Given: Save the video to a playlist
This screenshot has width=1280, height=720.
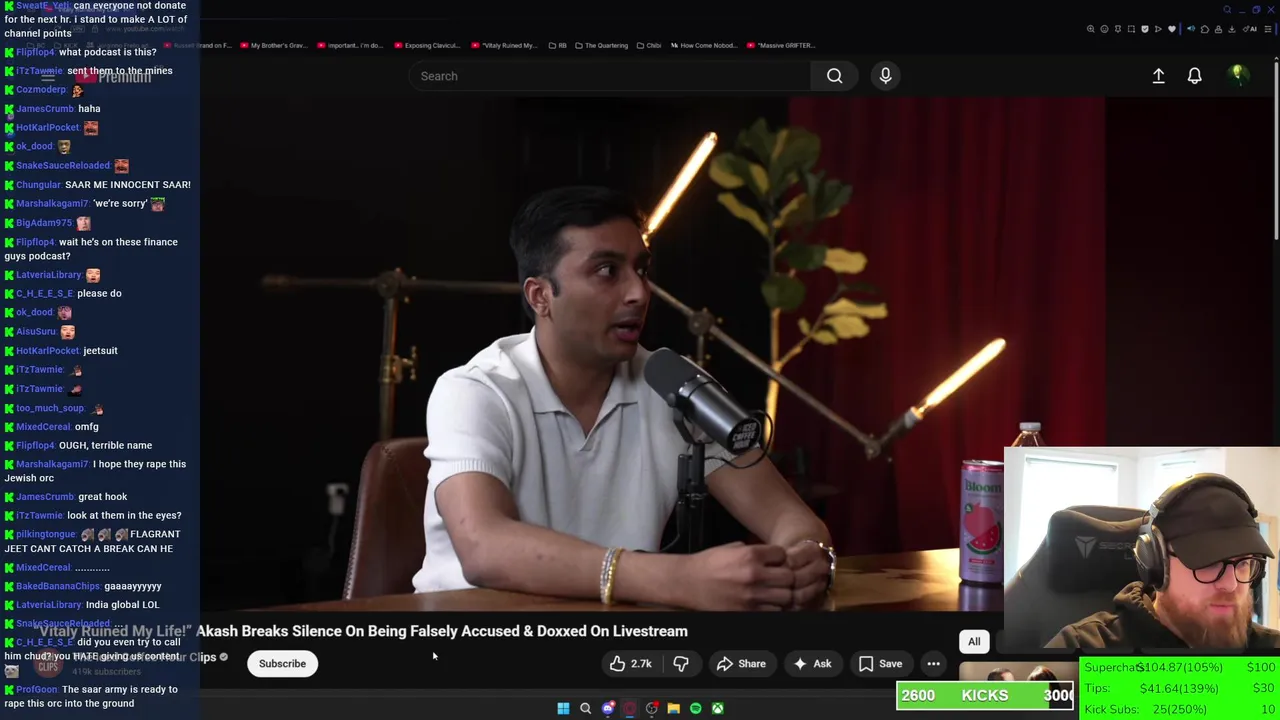Looking at the screenshot, I should (880, 664).
